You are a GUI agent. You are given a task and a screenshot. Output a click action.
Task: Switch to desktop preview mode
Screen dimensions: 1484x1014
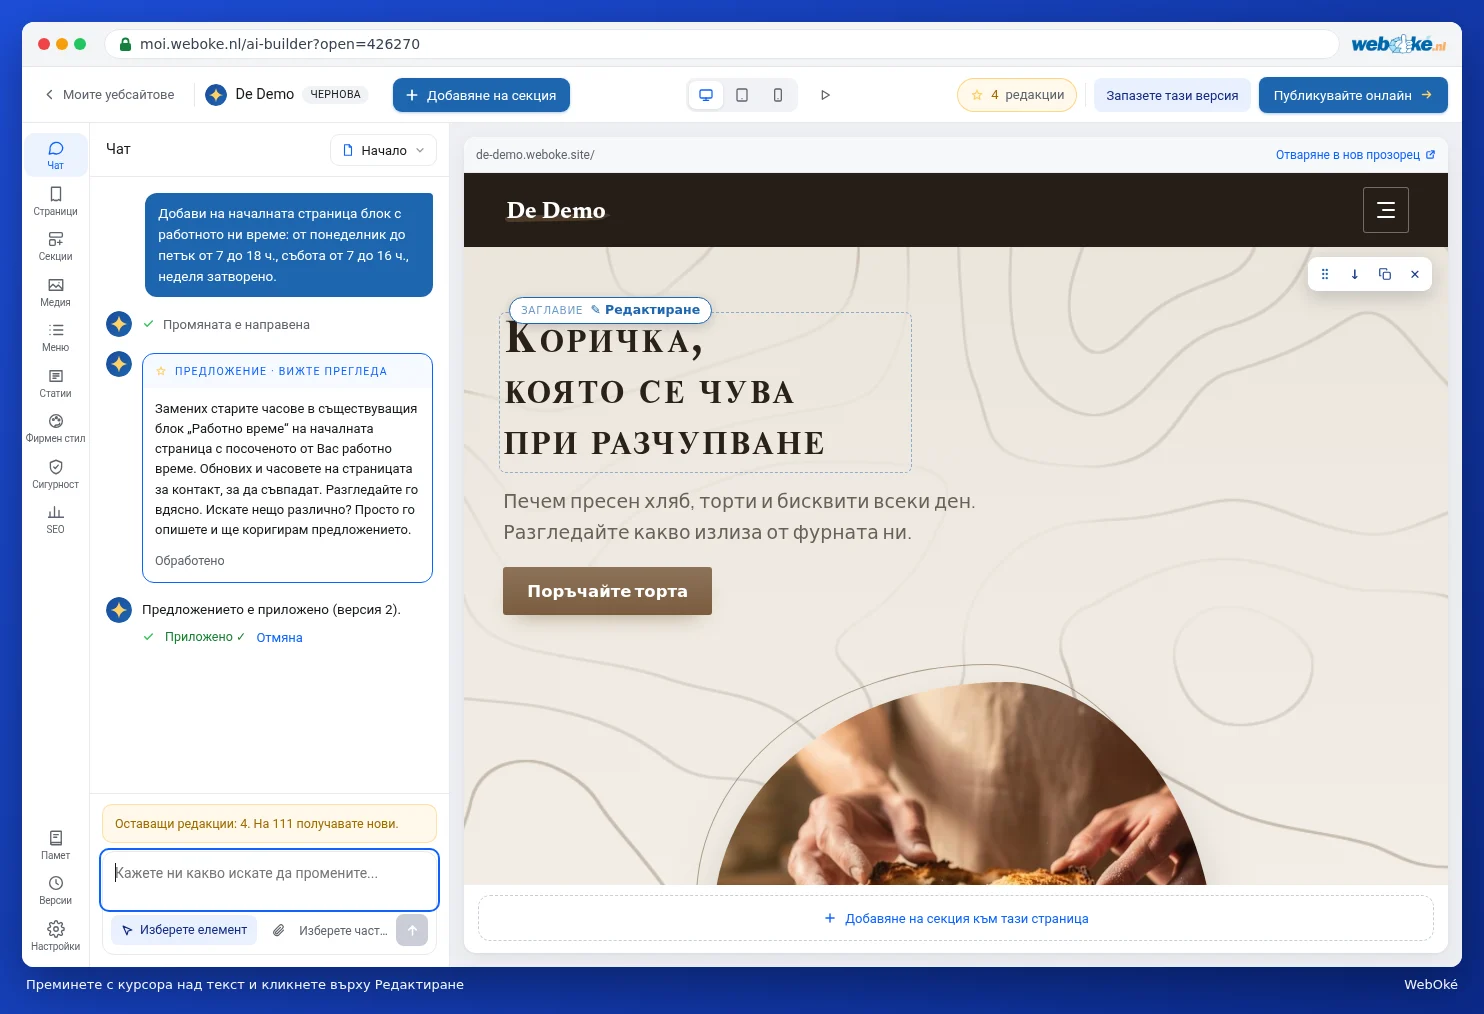(x=706, y=95)
